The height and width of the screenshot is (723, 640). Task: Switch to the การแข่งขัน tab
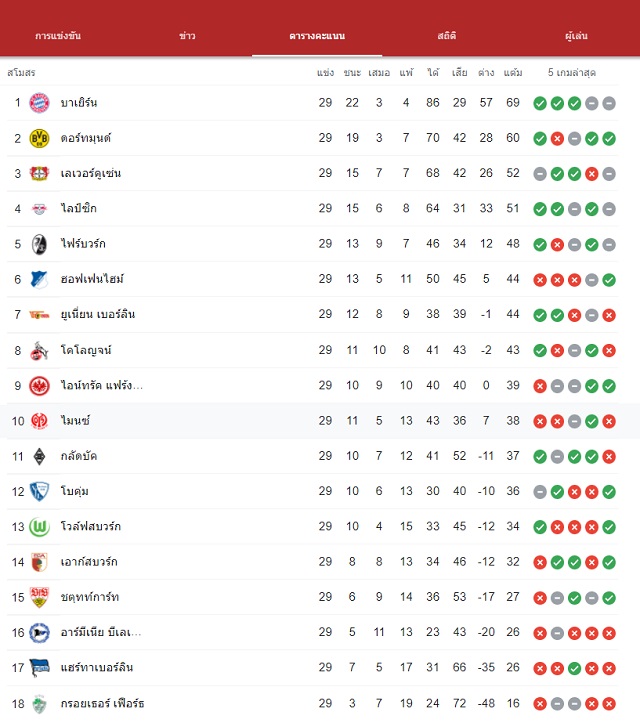[x=58, y=36]
